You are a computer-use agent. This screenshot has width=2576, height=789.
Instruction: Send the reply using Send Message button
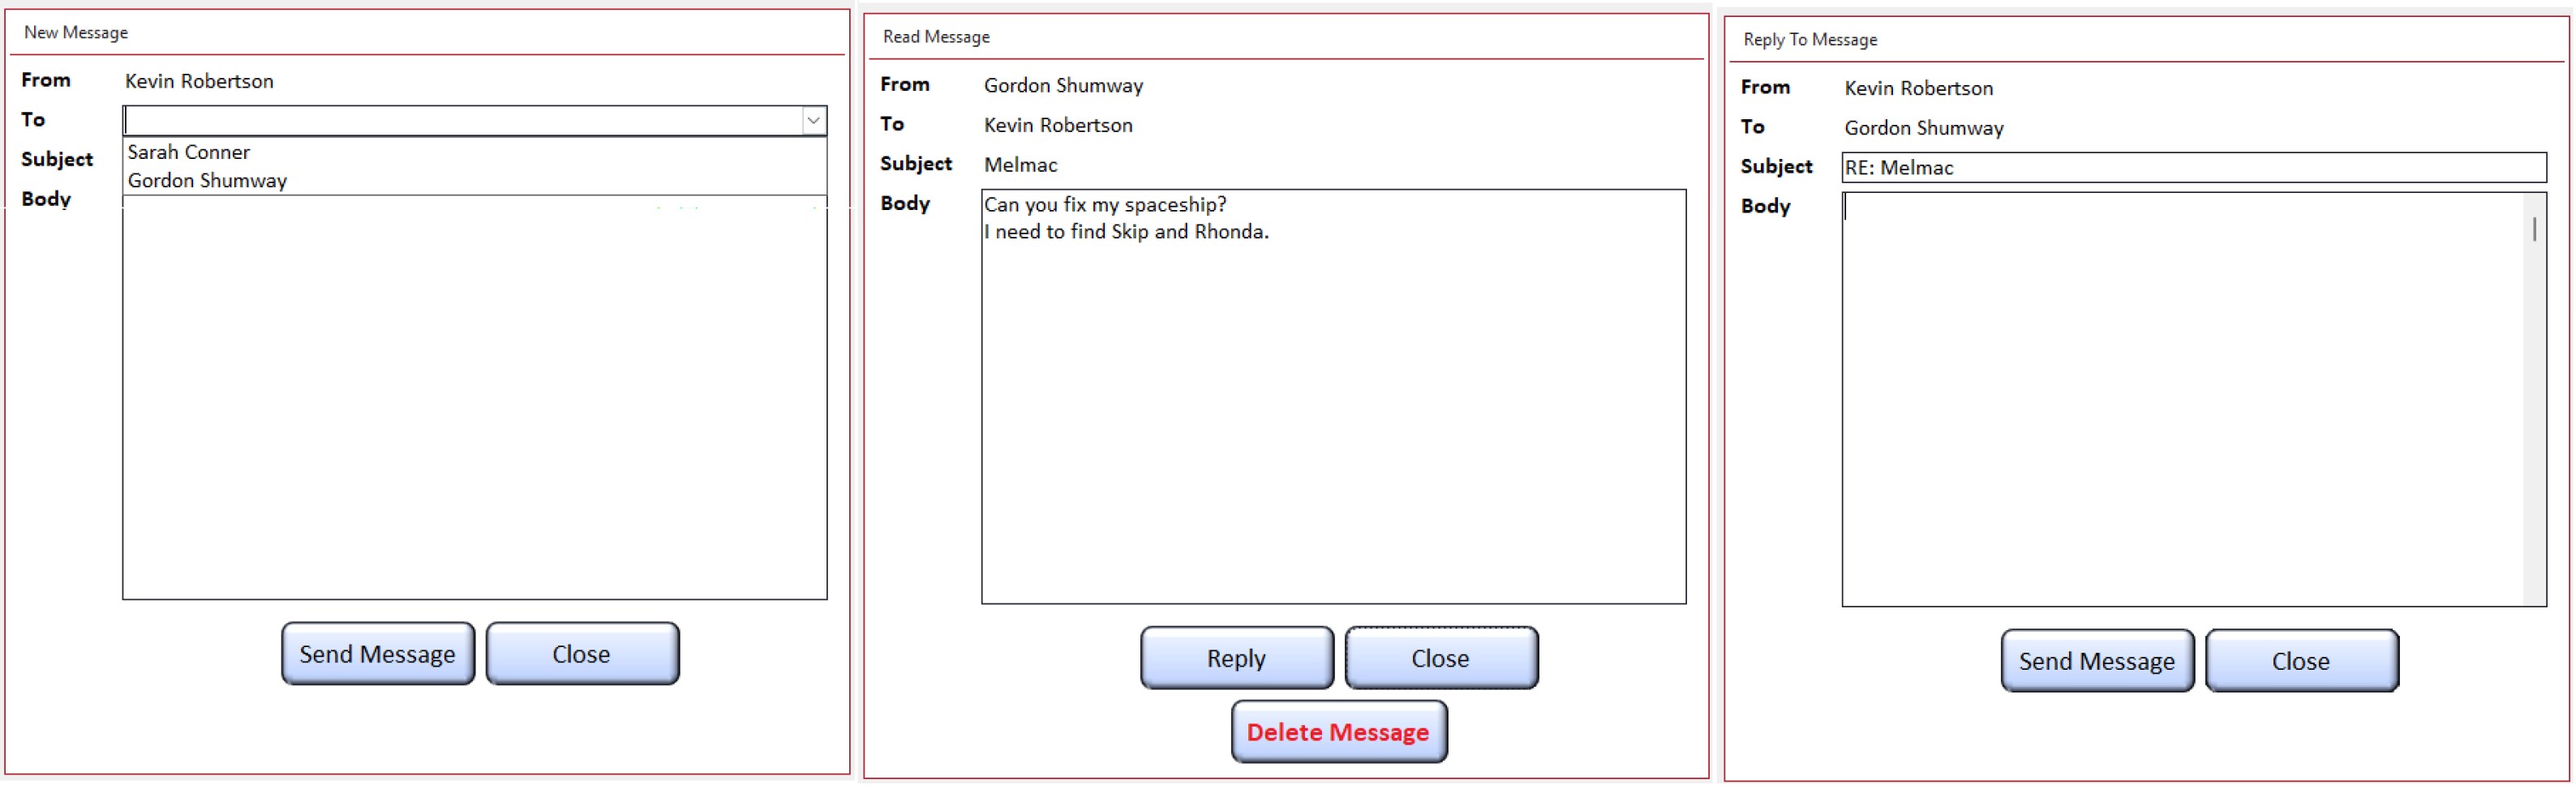click(x=2096, y=661)
